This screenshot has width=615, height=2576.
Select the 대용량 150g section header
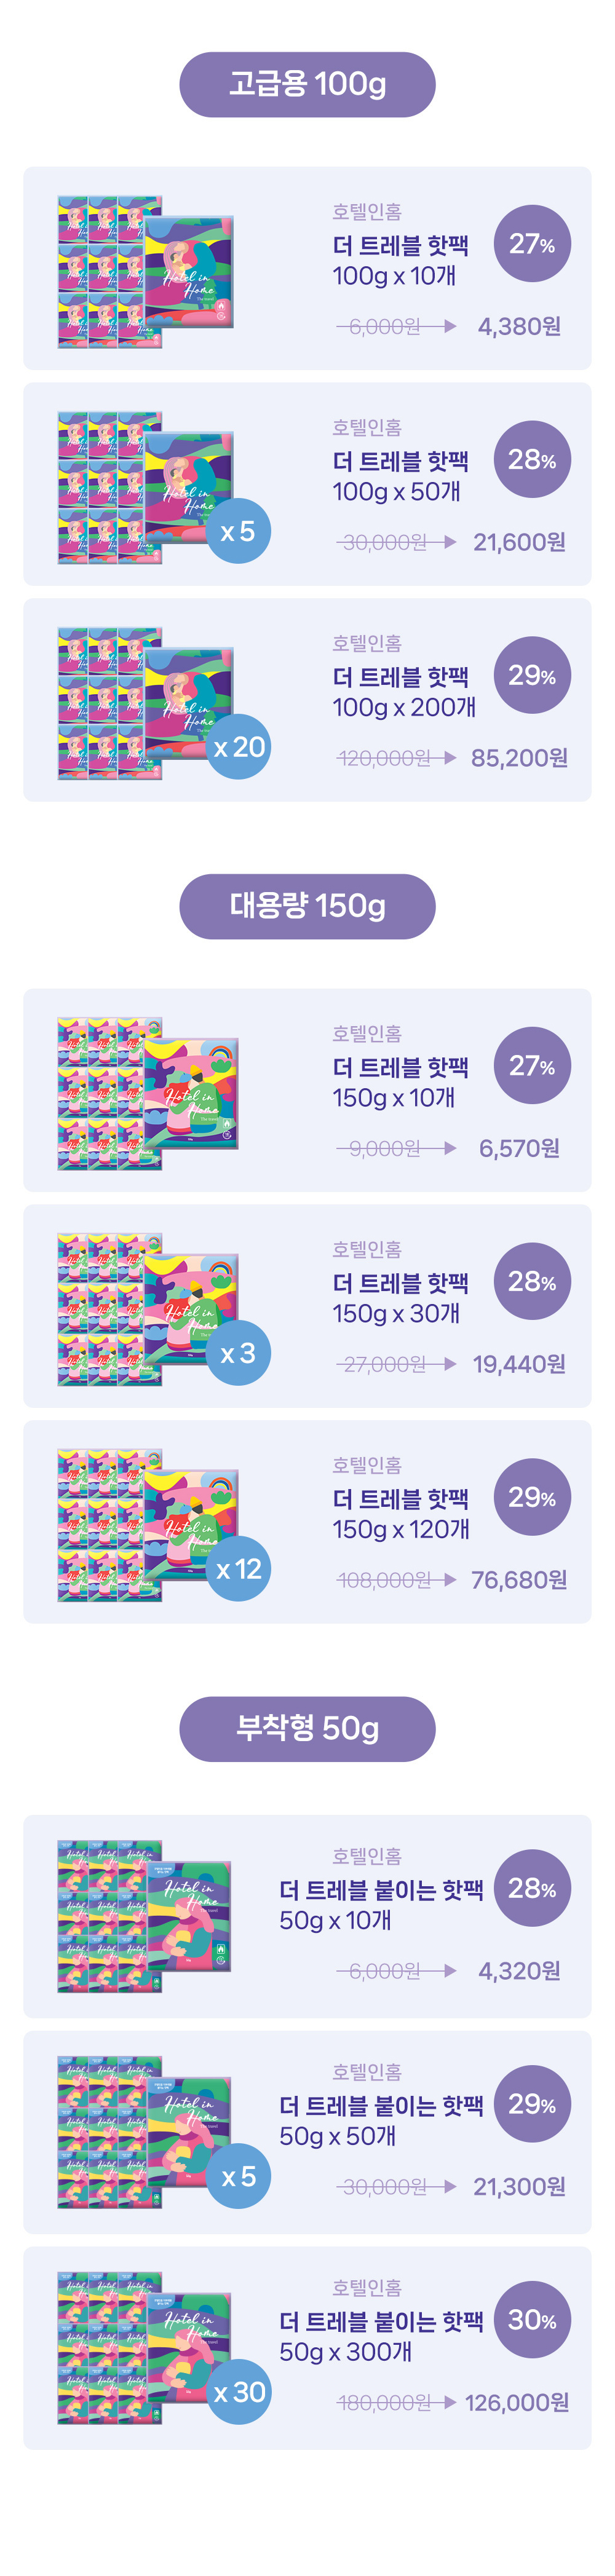pyautogui.click(x=307, y=906)
